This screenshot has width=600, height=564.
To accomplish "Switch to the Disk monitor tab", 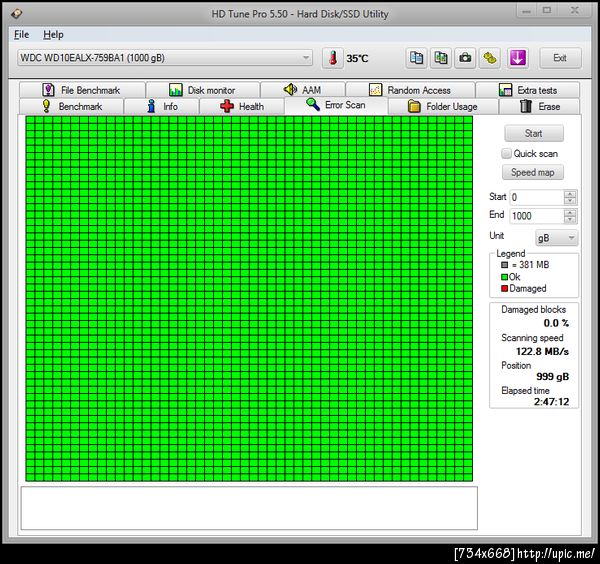I will point(203,90).
